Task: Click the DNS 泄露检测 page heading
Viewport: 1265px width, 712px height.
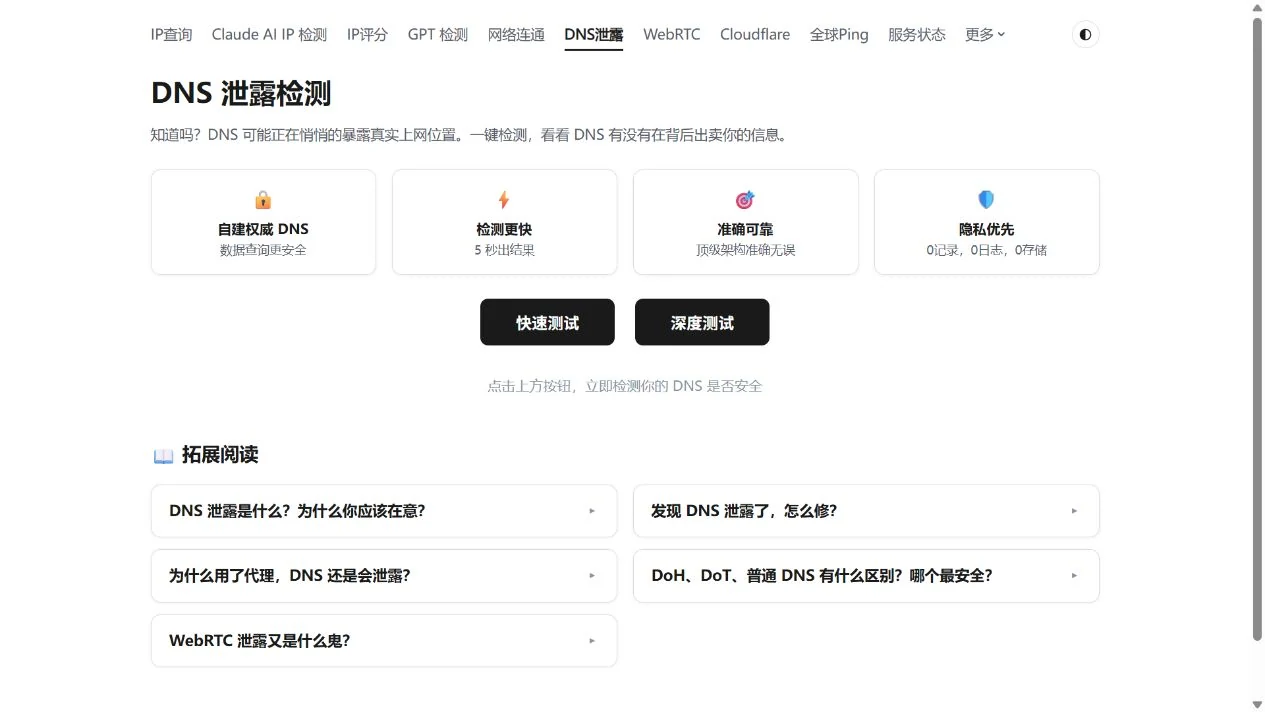Action: click(x=241, y=94)
